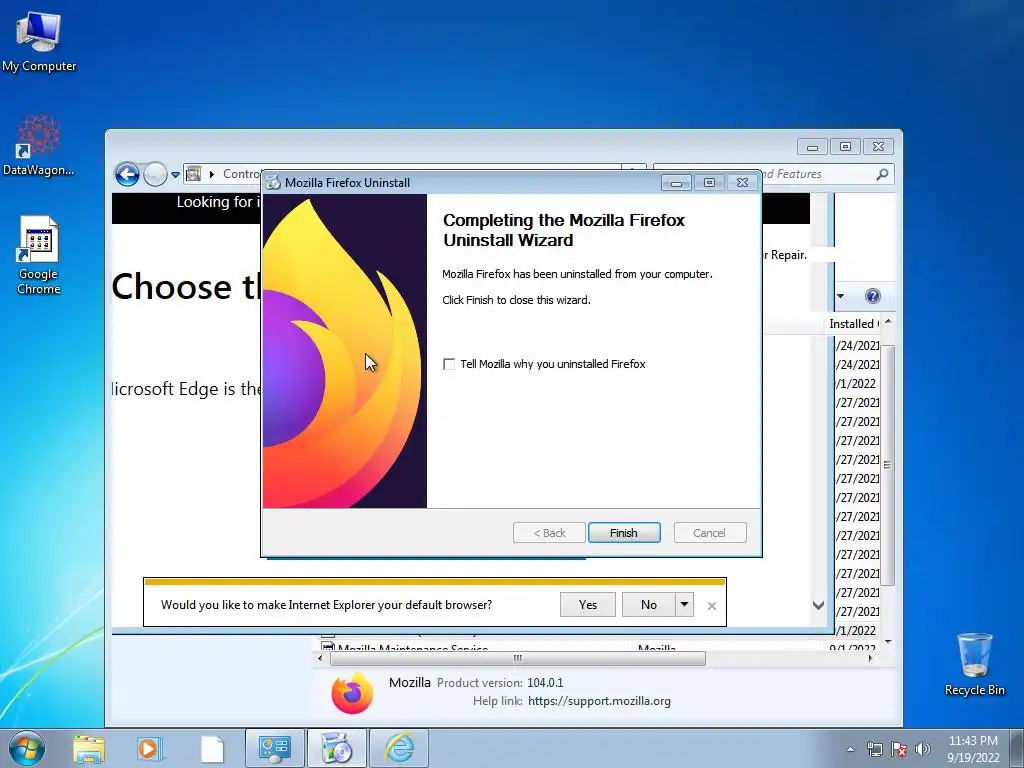Click the Installed On column header
This screenshot has width=1024, height=768.
tap(854, 324)
